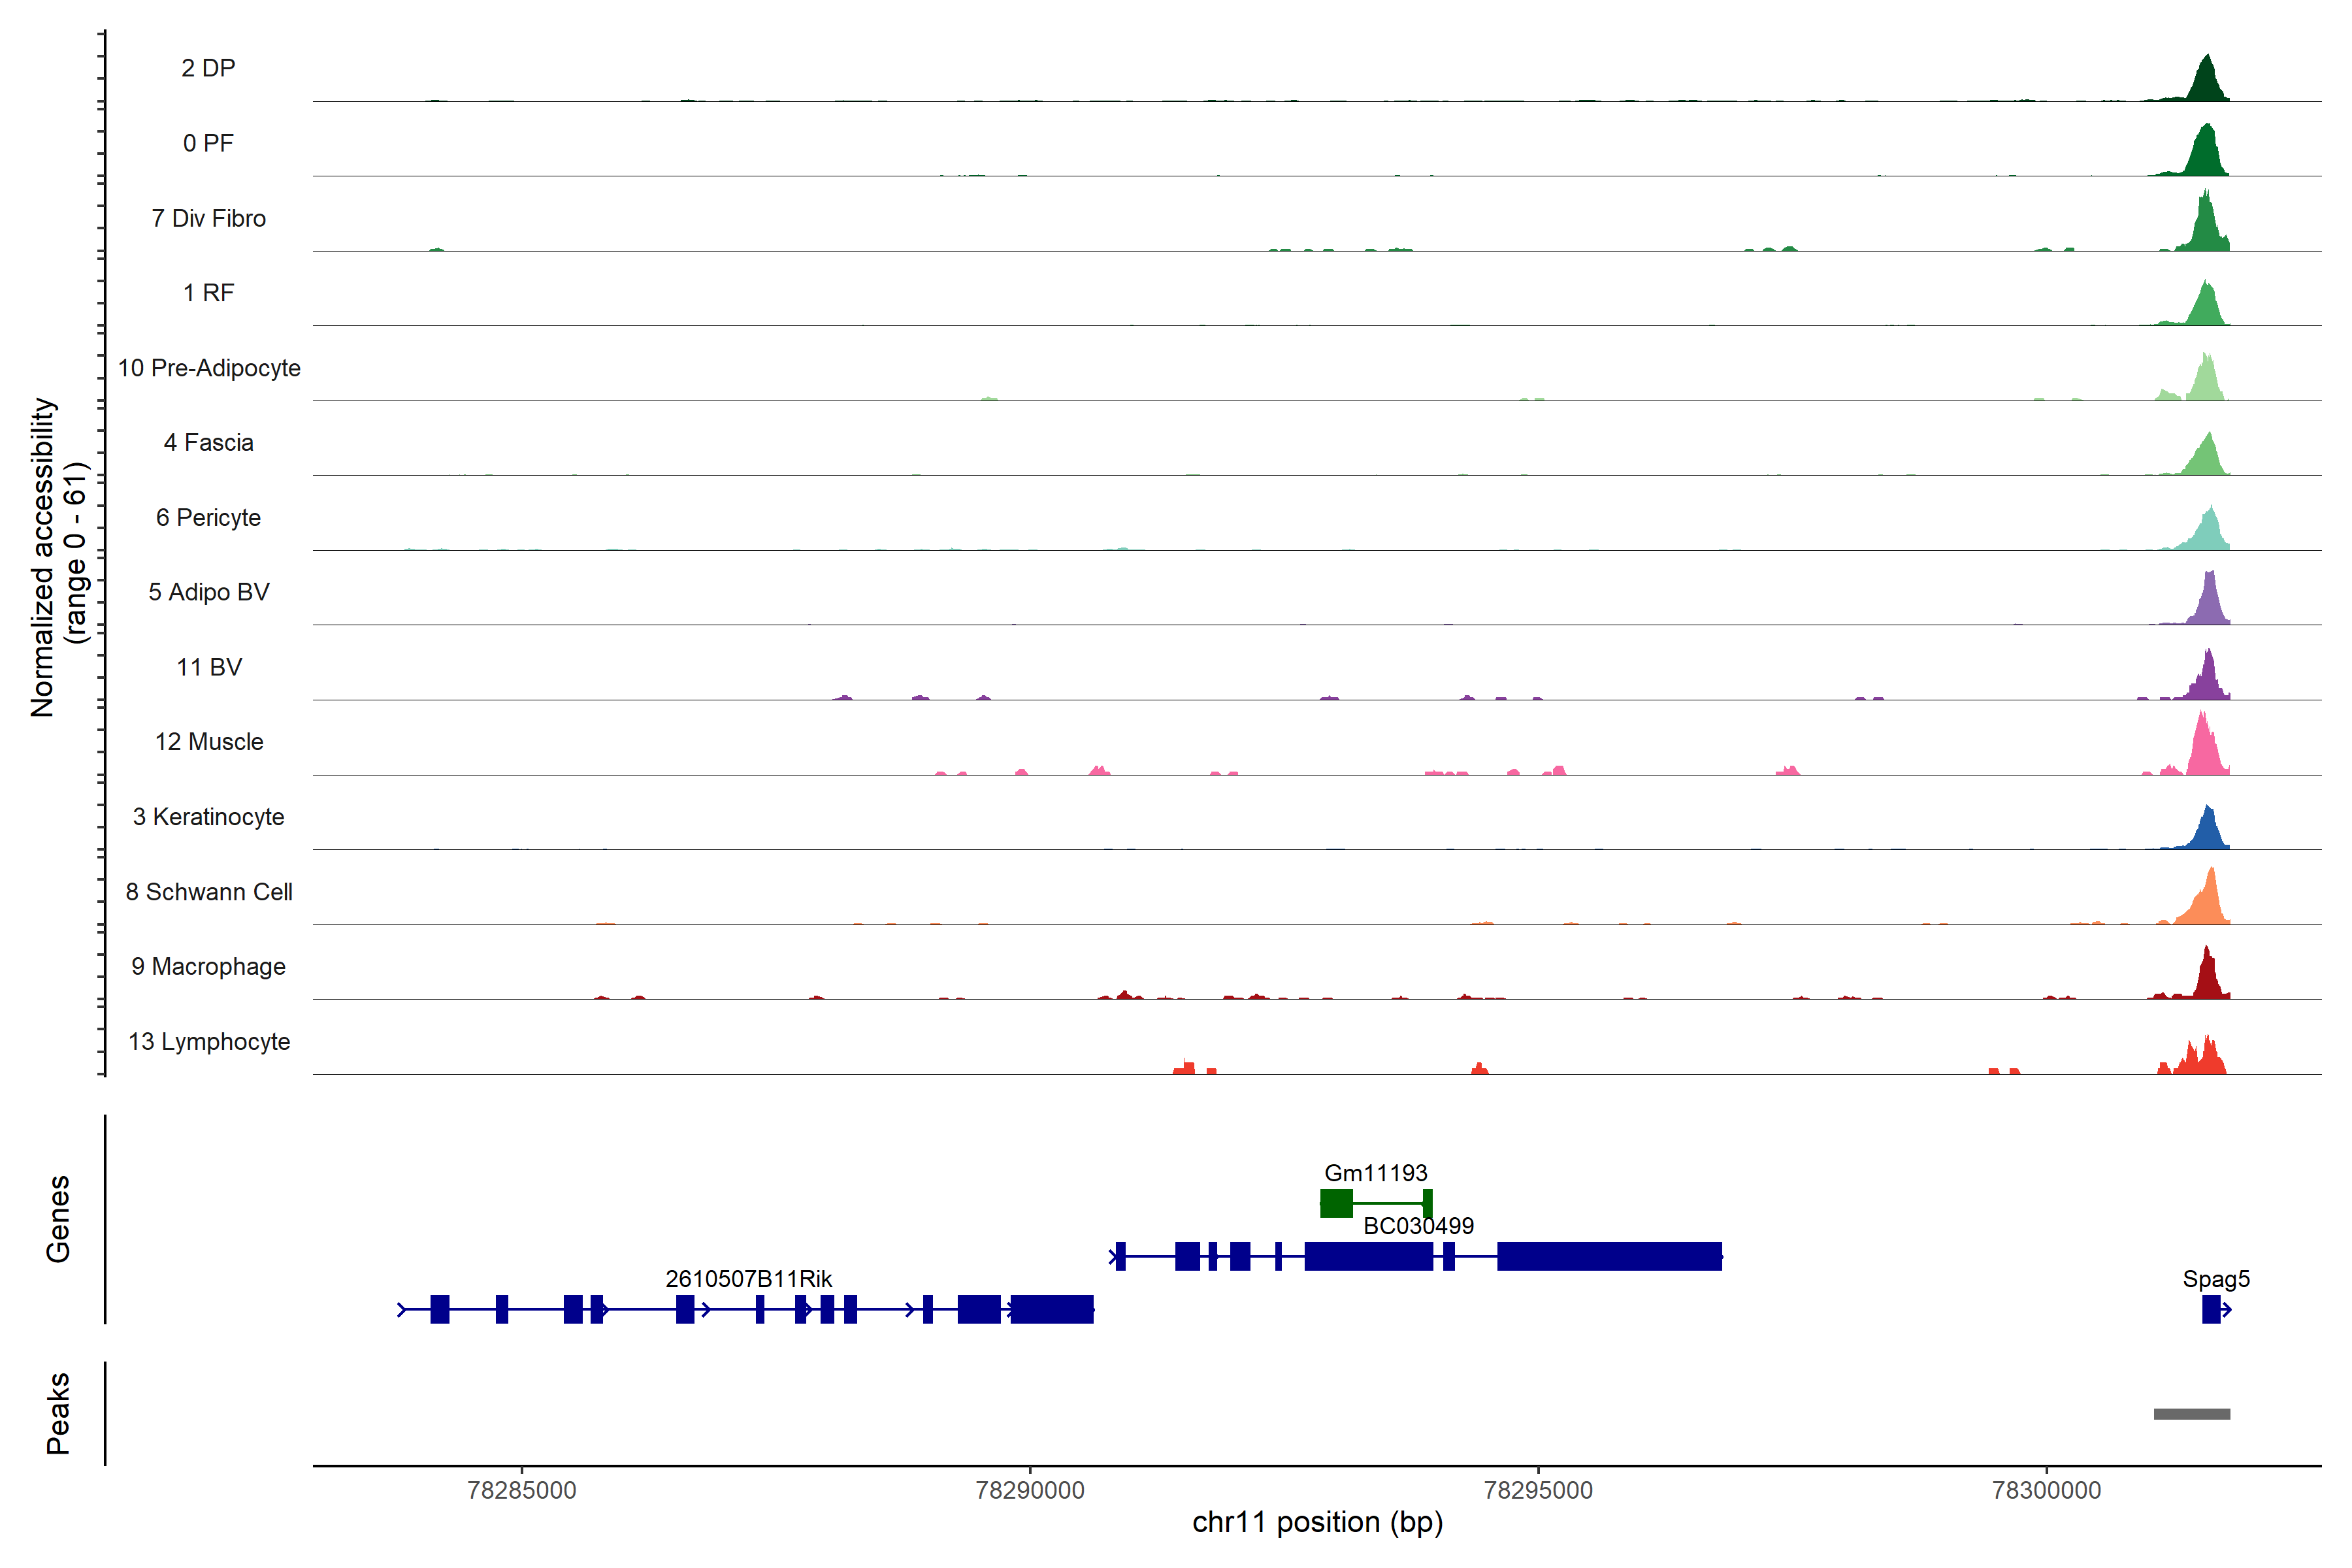Select the BC030499 gene label
This screenshot has width=2352, height=1568.
click(1418, 1225)
